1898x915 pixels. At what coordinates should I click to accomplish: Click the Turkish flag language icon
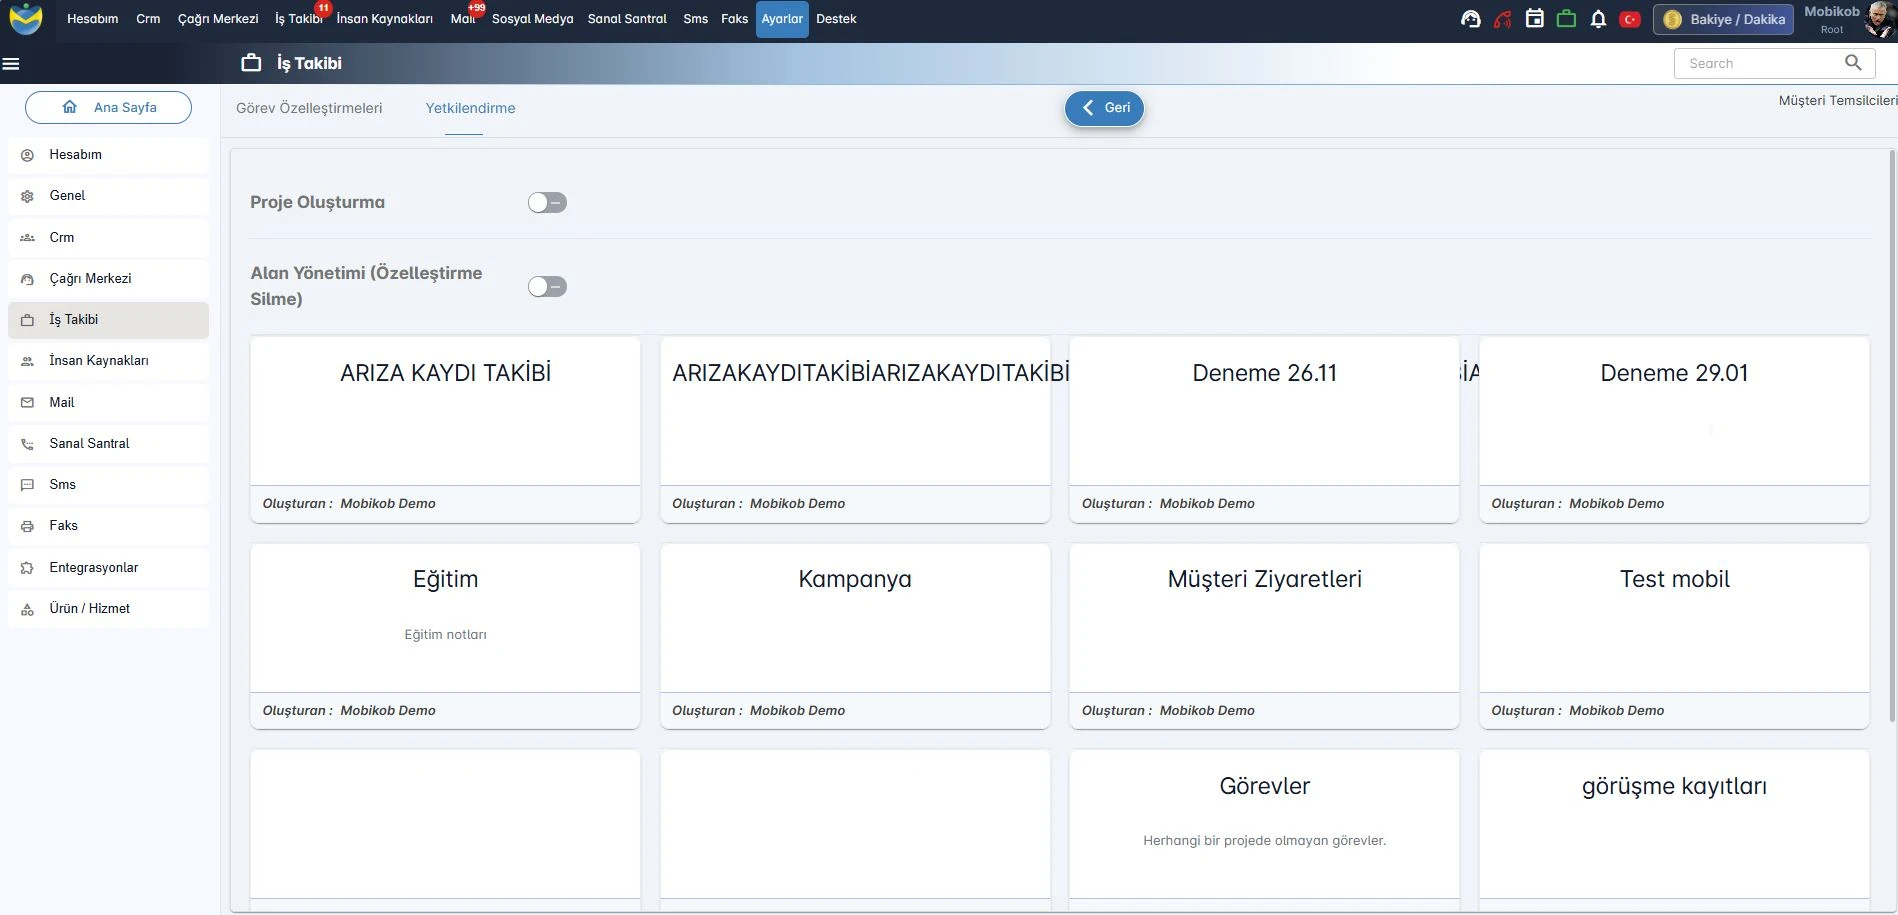pos(1630,19)
